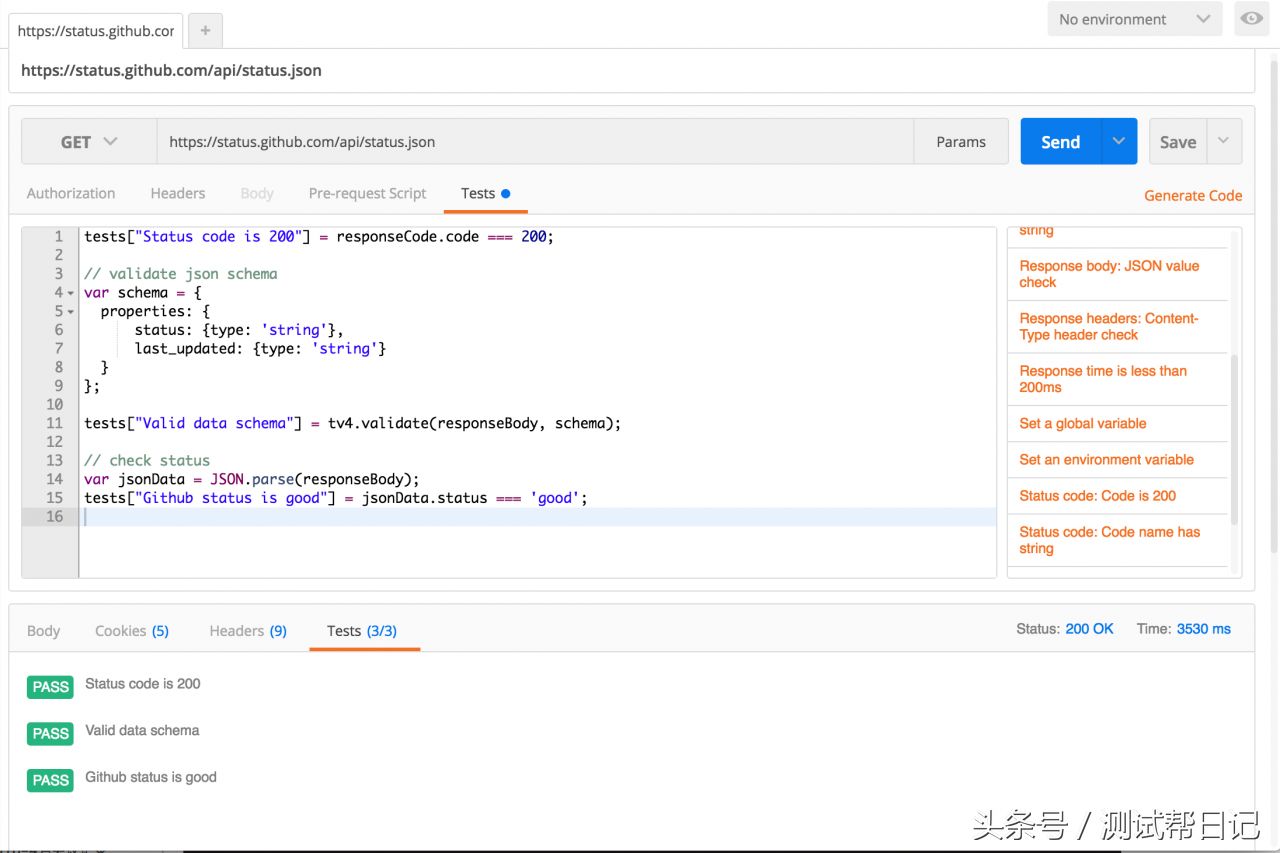Click line number 11 in the gutter

(x=54, y=424)
